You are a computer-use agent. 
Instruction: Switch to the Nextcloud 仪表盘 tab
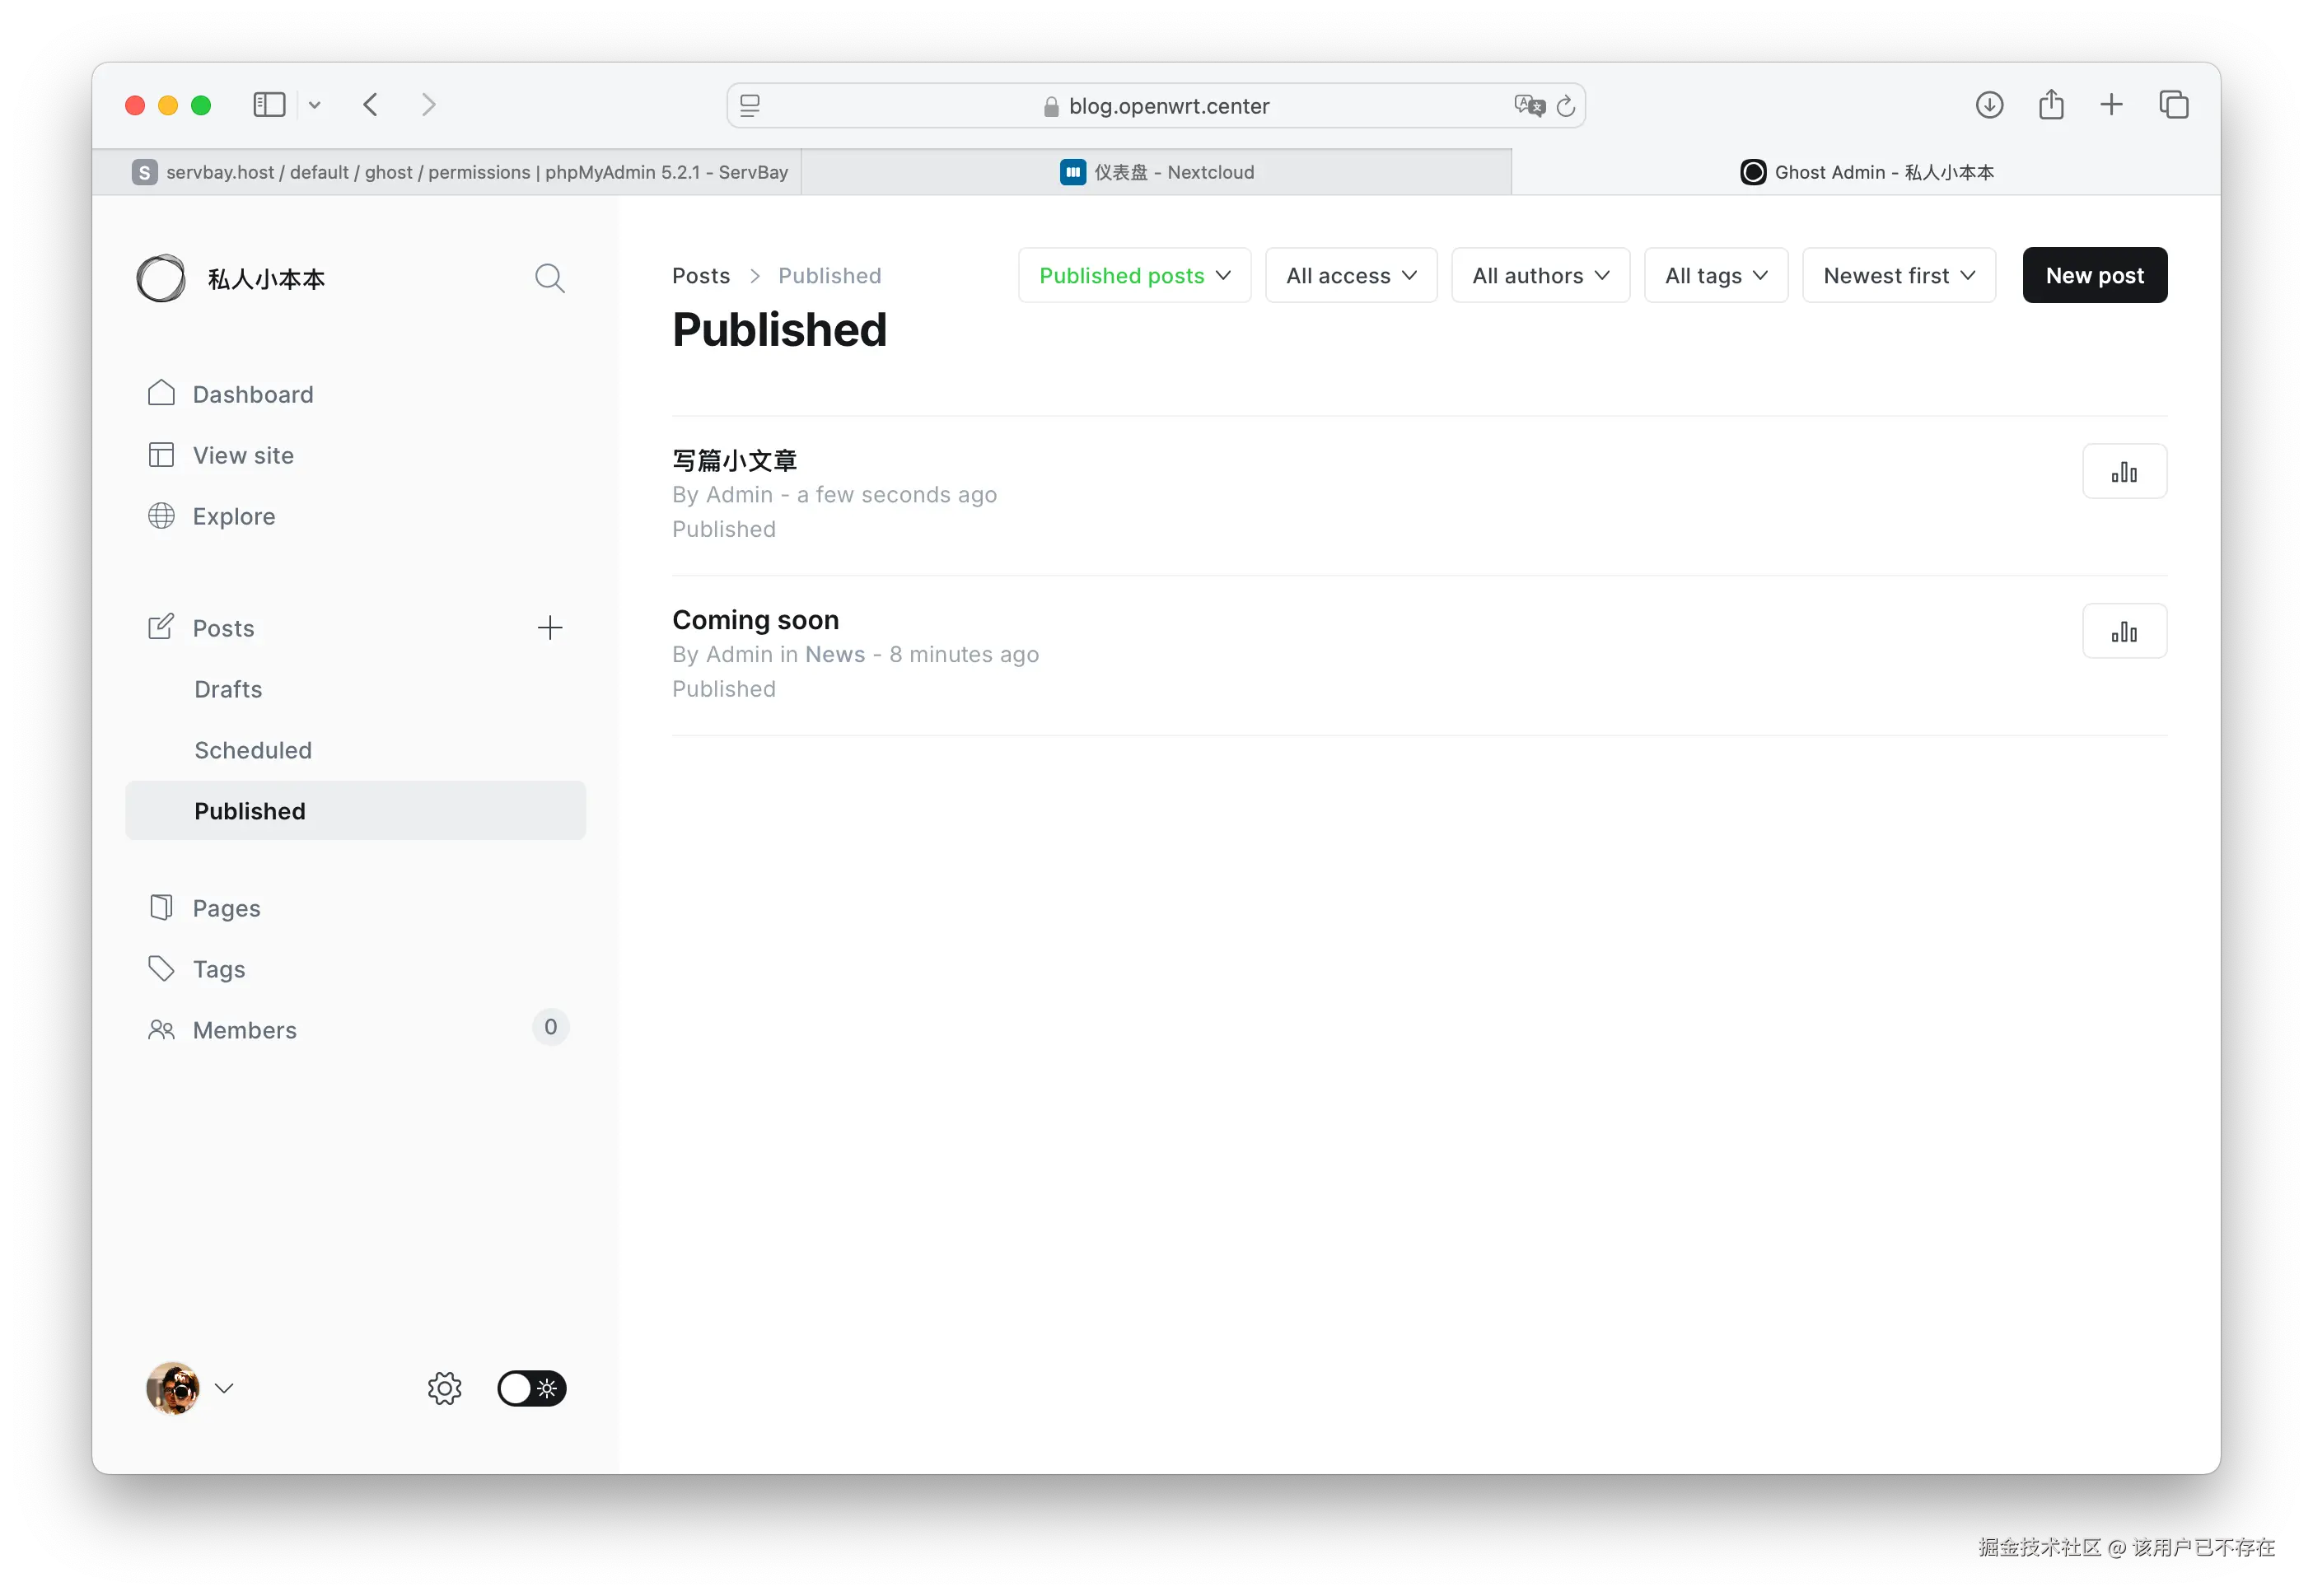(x=1156, y=172)
